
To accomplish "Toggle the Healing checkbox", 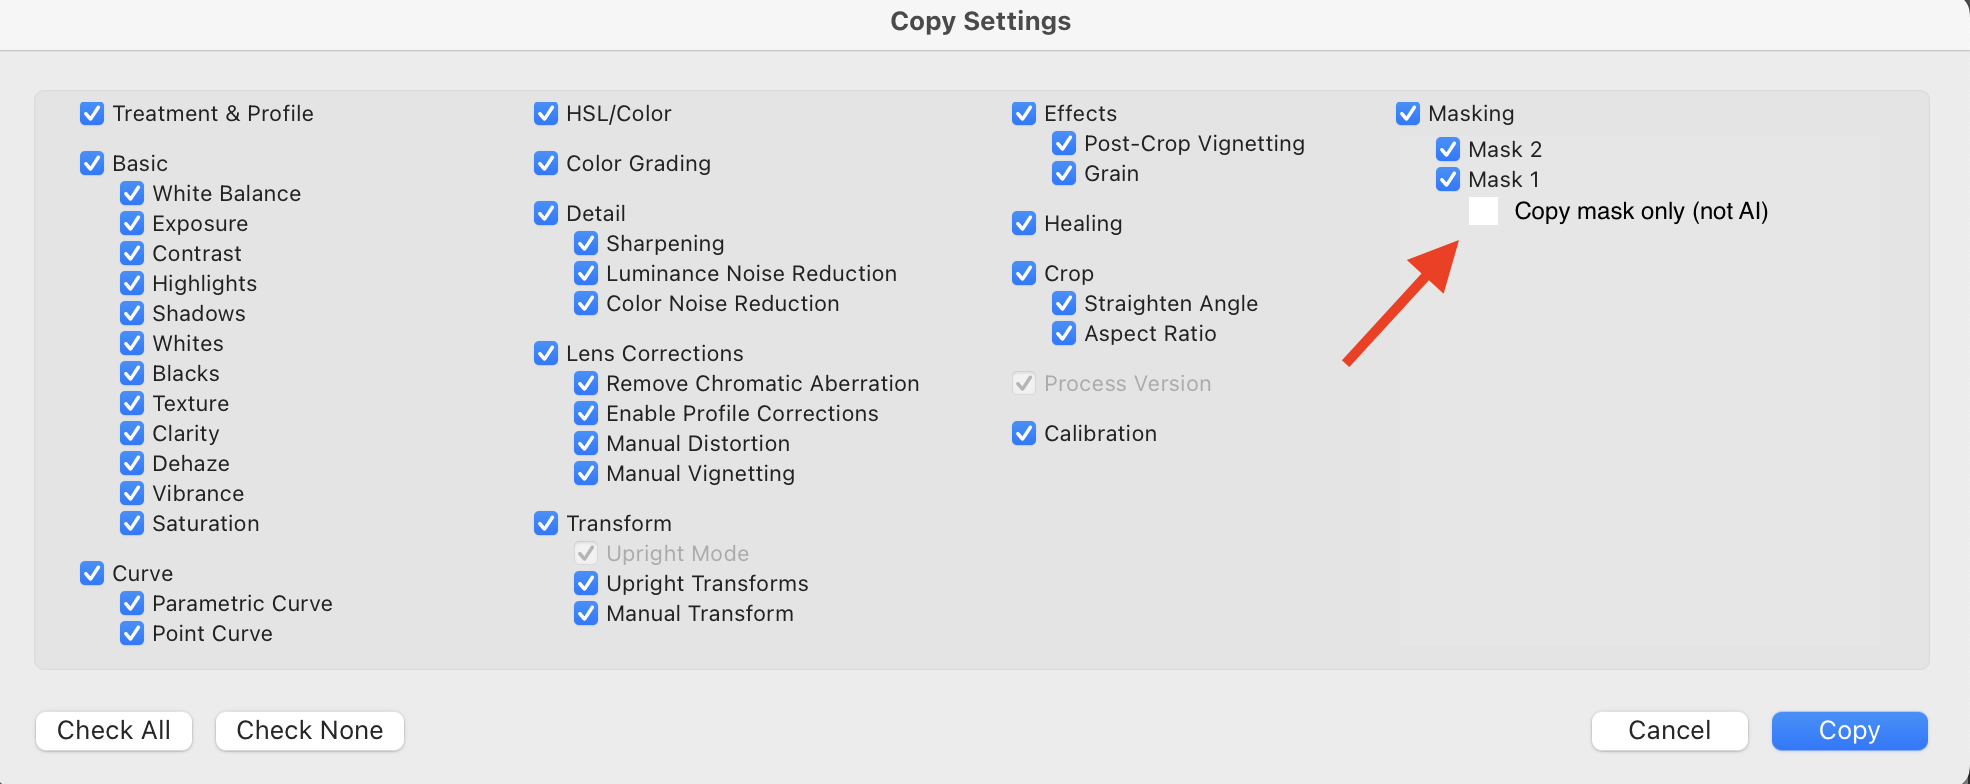I will point(1024,223).
